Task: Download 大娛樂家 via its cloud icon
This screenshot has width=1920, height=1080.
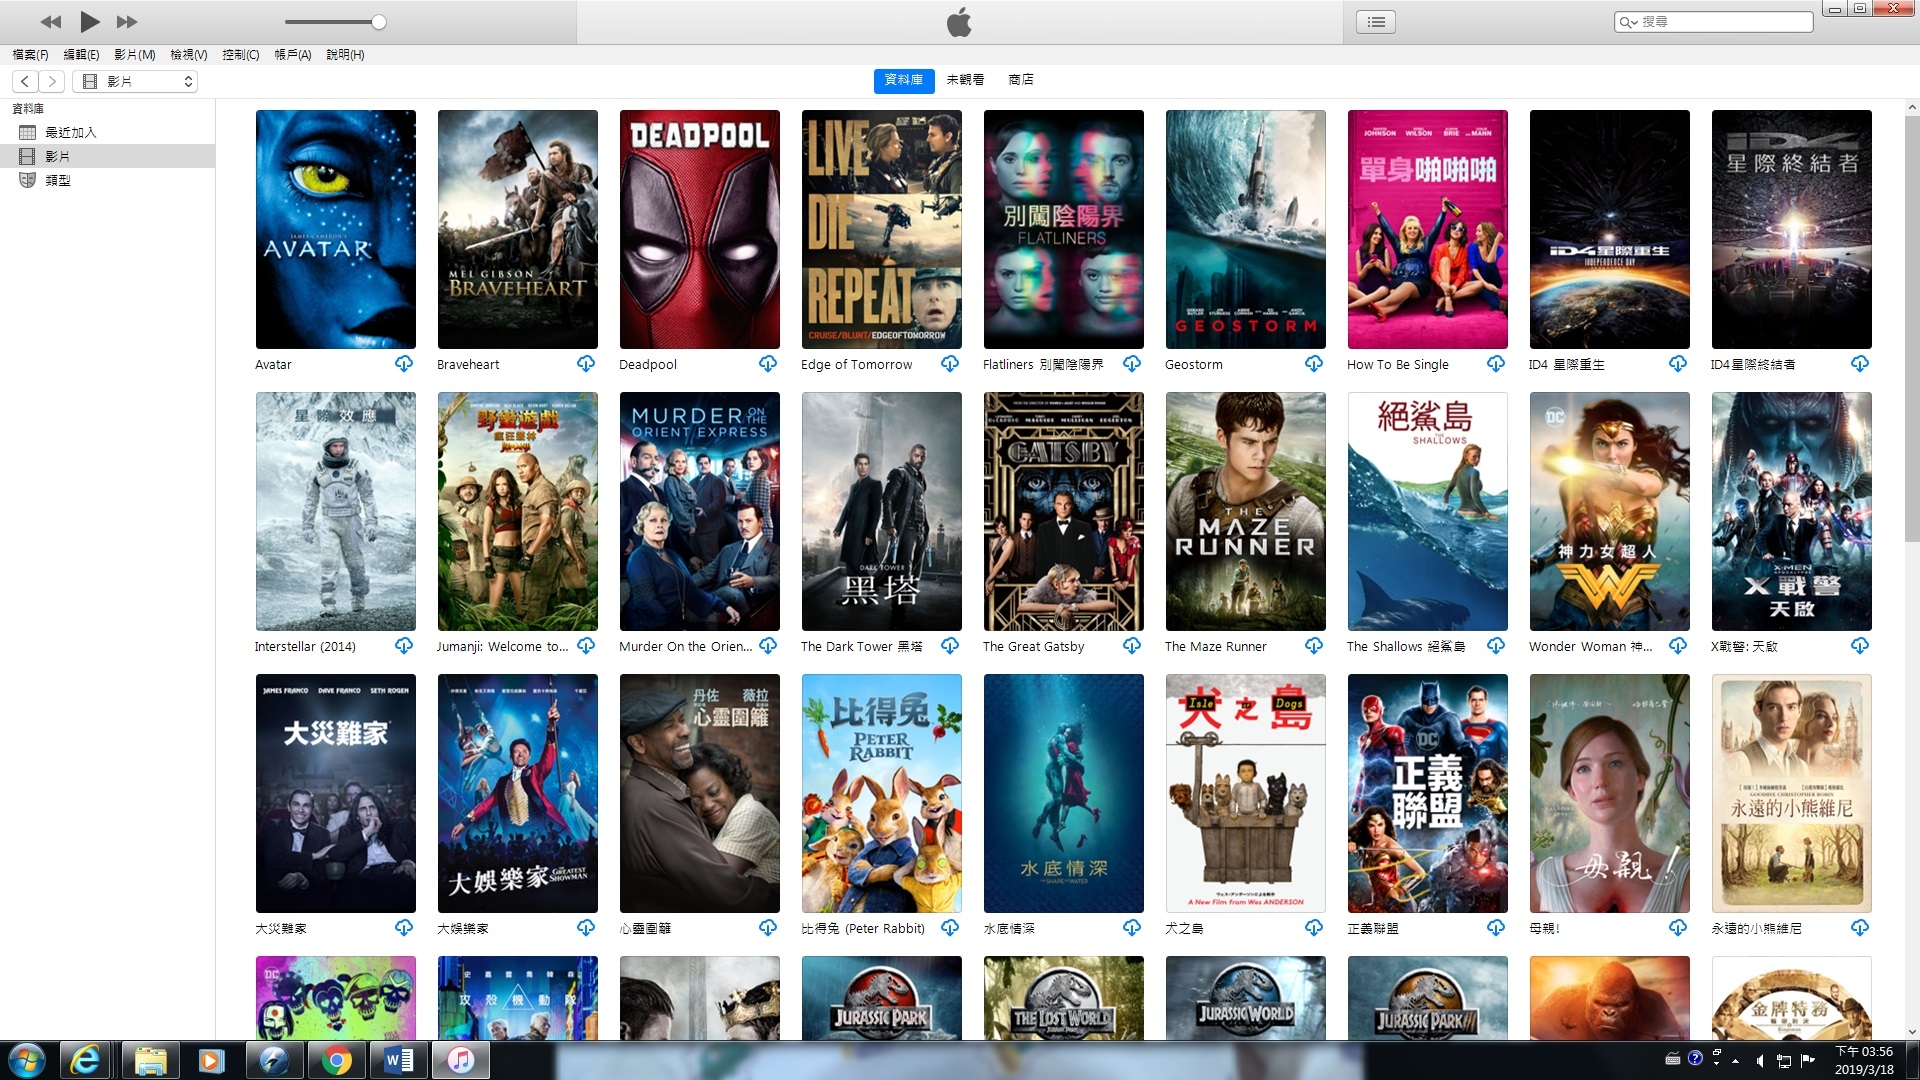Action: click(586, 928)
